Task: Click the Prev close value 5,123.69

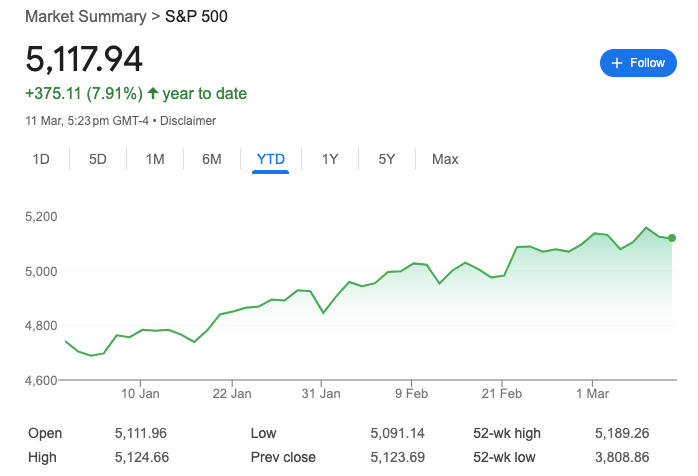Action: (x=398, y=457)
